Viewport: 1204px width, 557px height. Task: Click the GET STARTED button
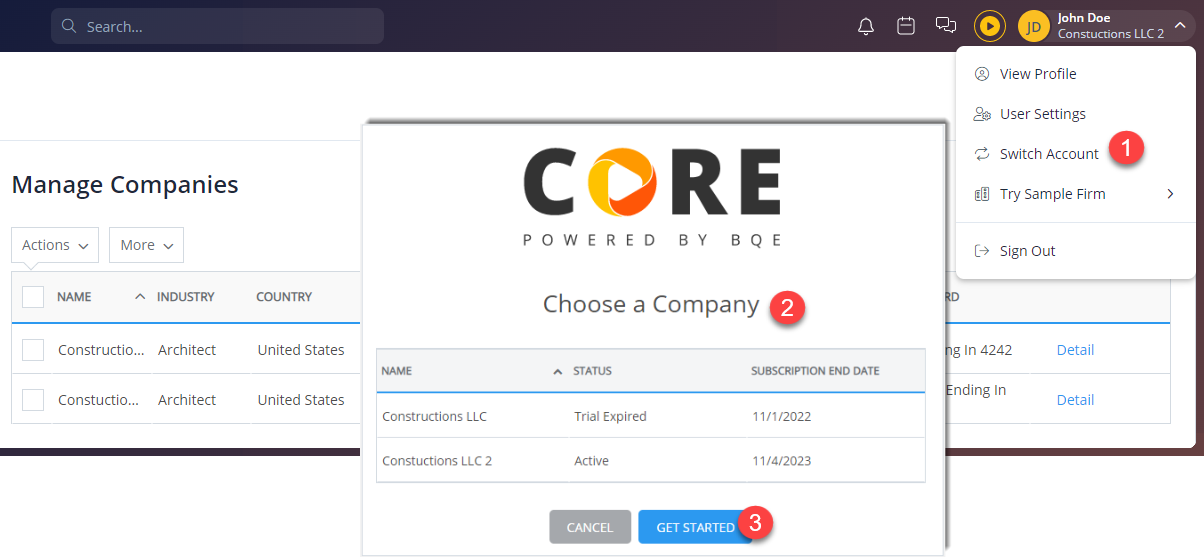click(695, 527)
